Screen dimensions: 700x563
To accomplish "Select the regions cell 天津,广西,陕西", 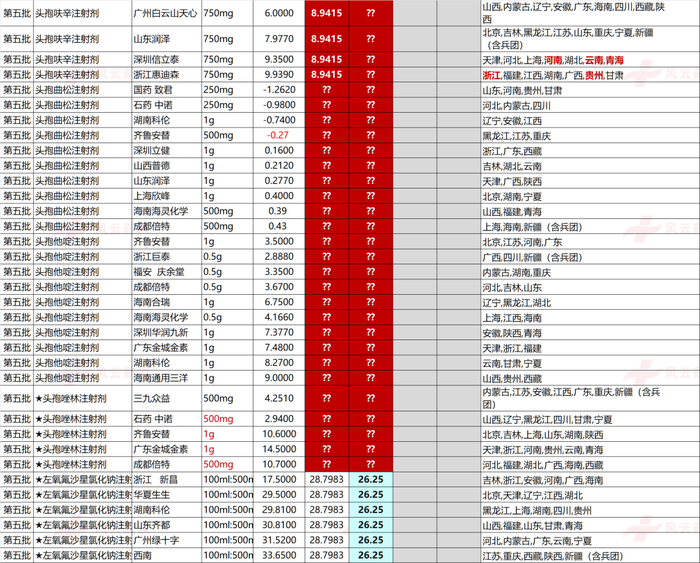I will point(590,181).
